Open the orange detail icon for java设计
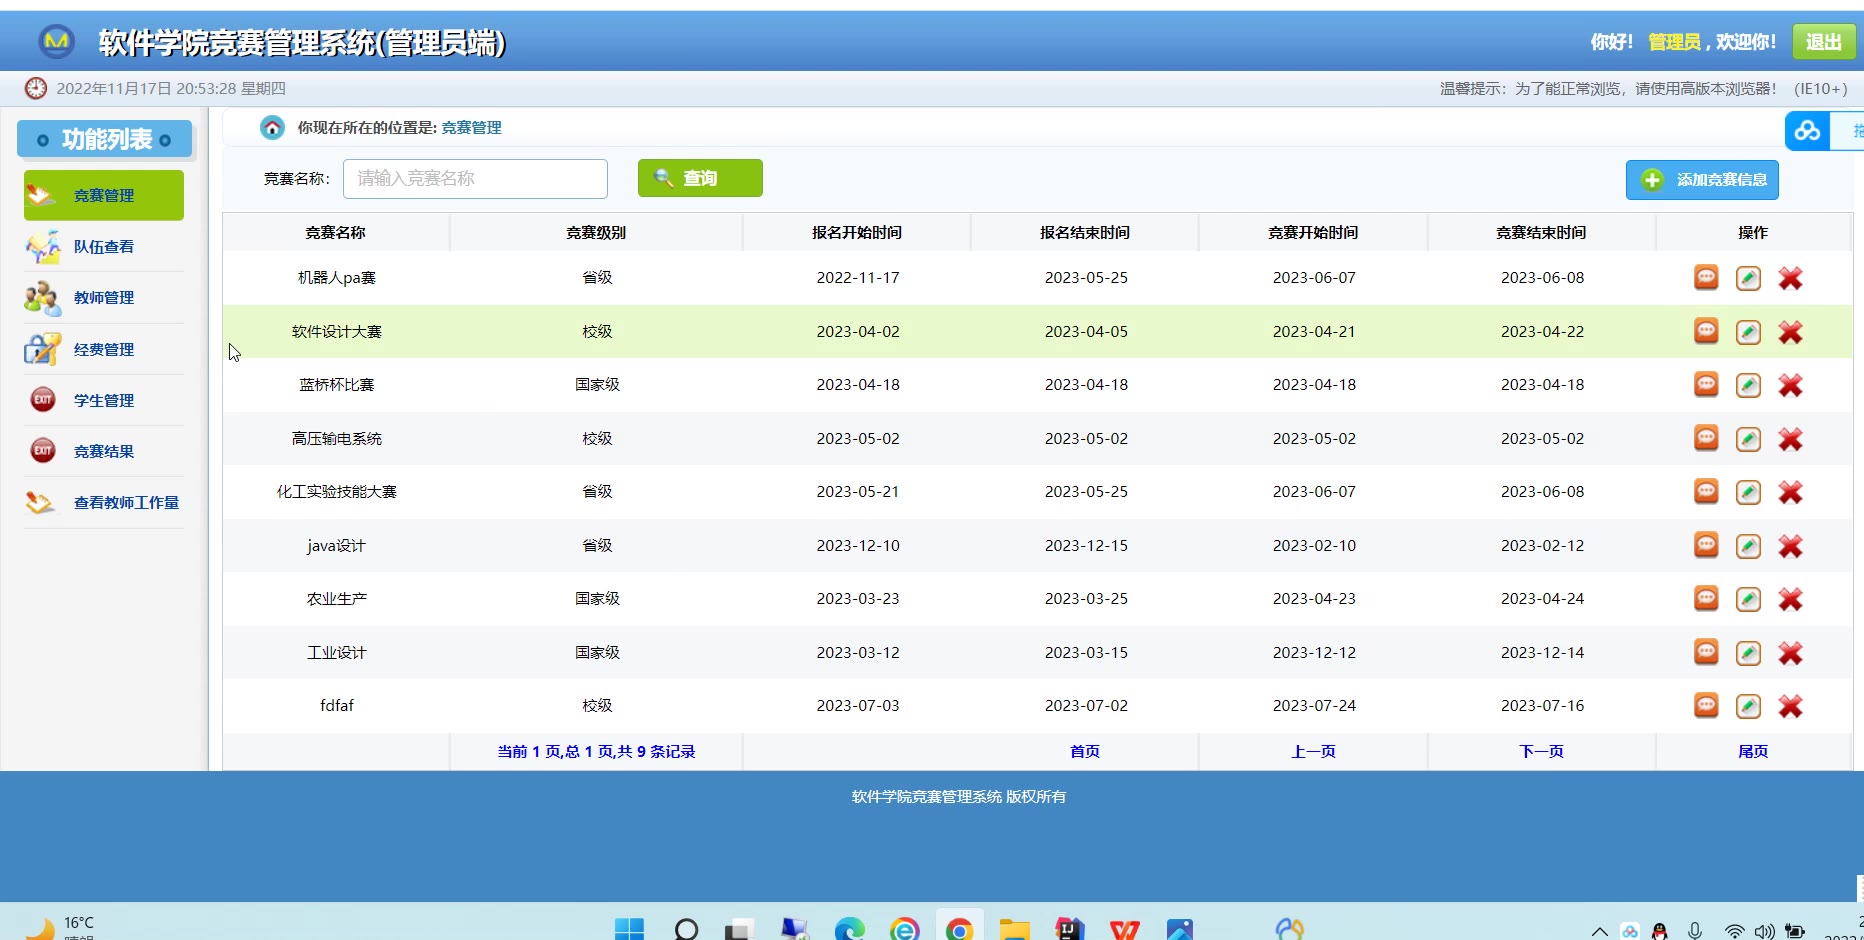1864x940 pixels. [1706, 545]
